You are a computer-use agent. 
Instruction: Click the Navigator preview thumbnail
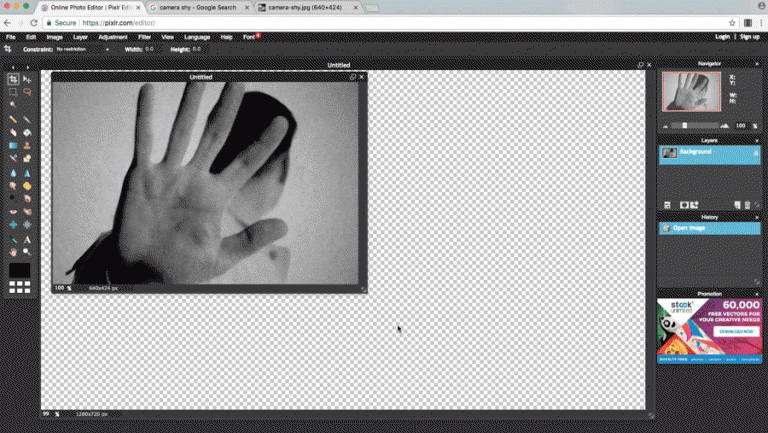pos(691,92)
